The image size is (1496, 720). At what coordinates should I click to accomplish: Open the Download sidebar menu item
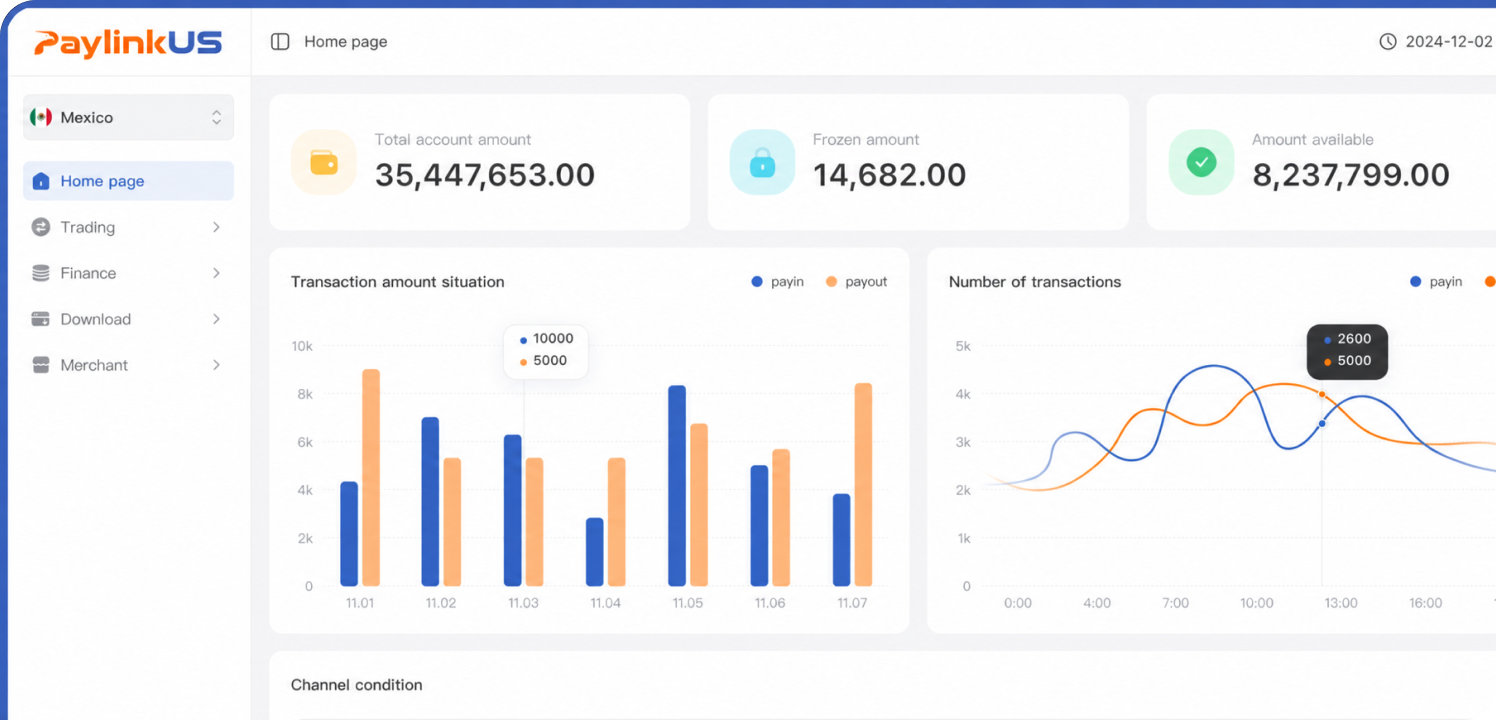128,319
